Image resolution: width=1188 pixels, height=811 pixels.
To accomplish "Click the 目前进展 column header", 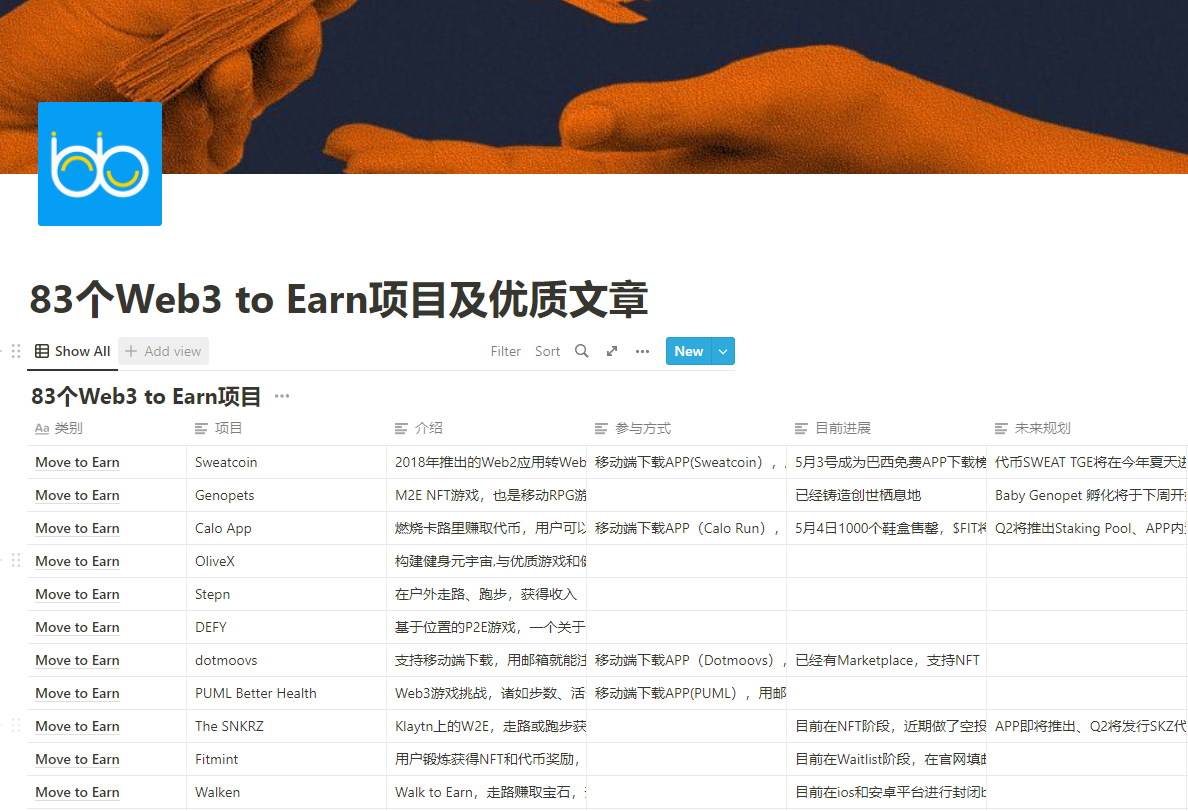I will 886,428.
